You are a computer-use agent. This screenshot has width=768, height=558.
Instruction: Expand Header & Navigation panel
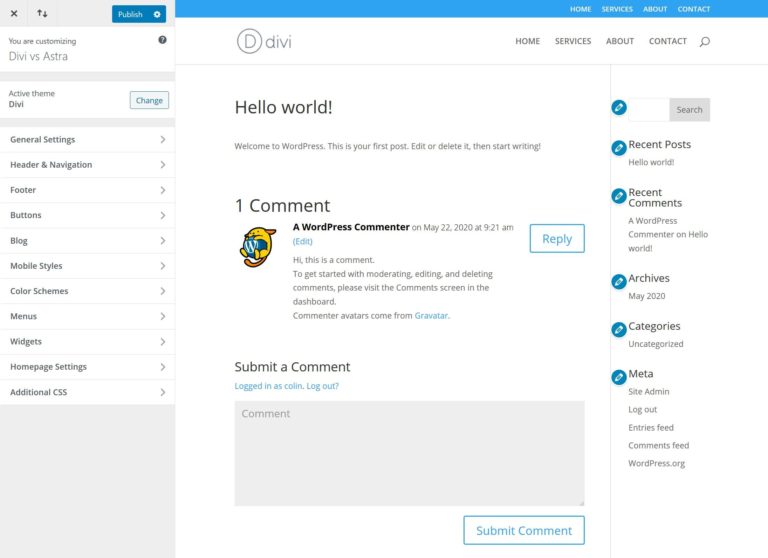coord(87,165)
